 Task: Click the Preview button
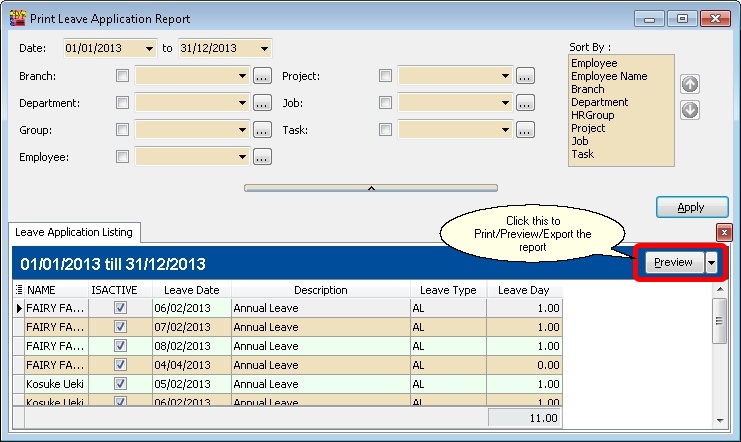(674, 262)
